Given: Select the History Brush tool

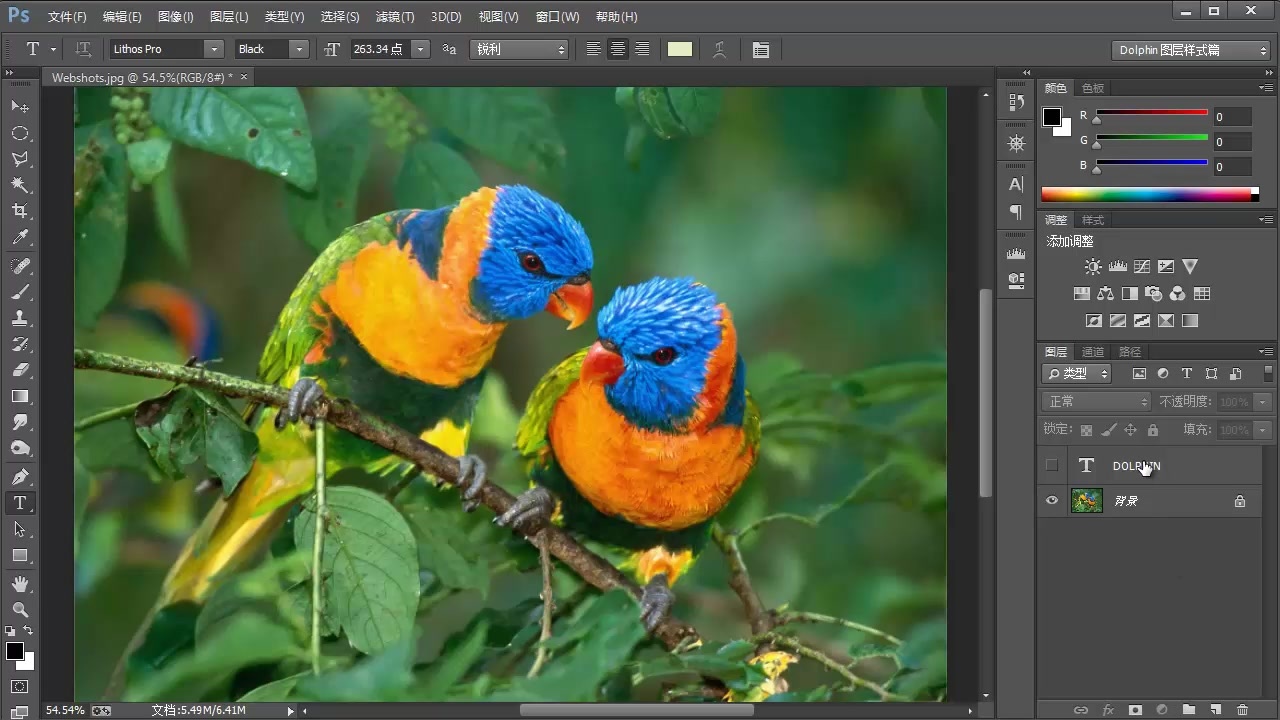Looking at the screenshot, I should [20, 344].
